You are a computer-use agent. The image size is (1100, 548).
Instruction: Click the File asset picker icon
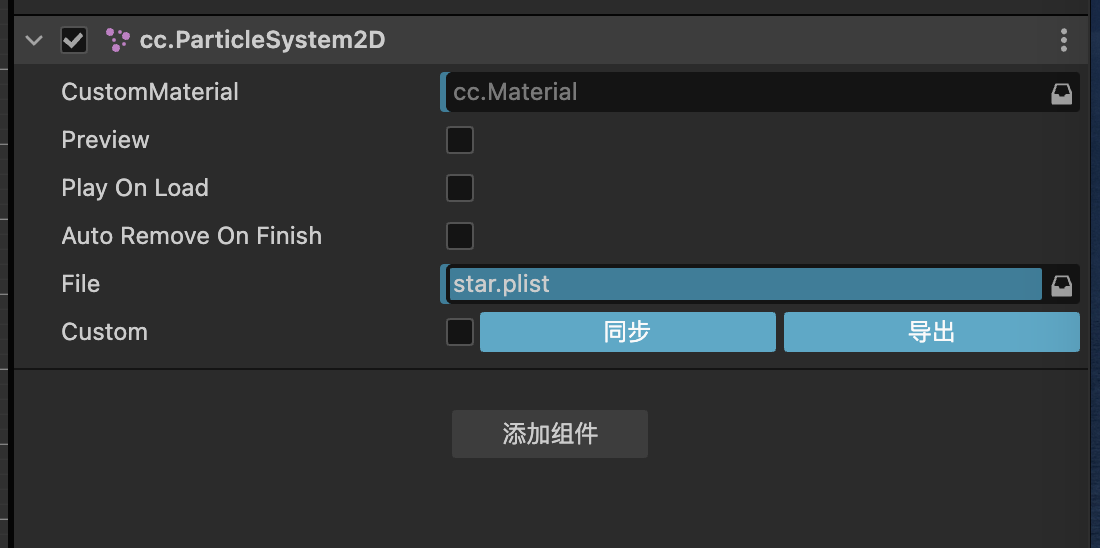coord(1061,285)
